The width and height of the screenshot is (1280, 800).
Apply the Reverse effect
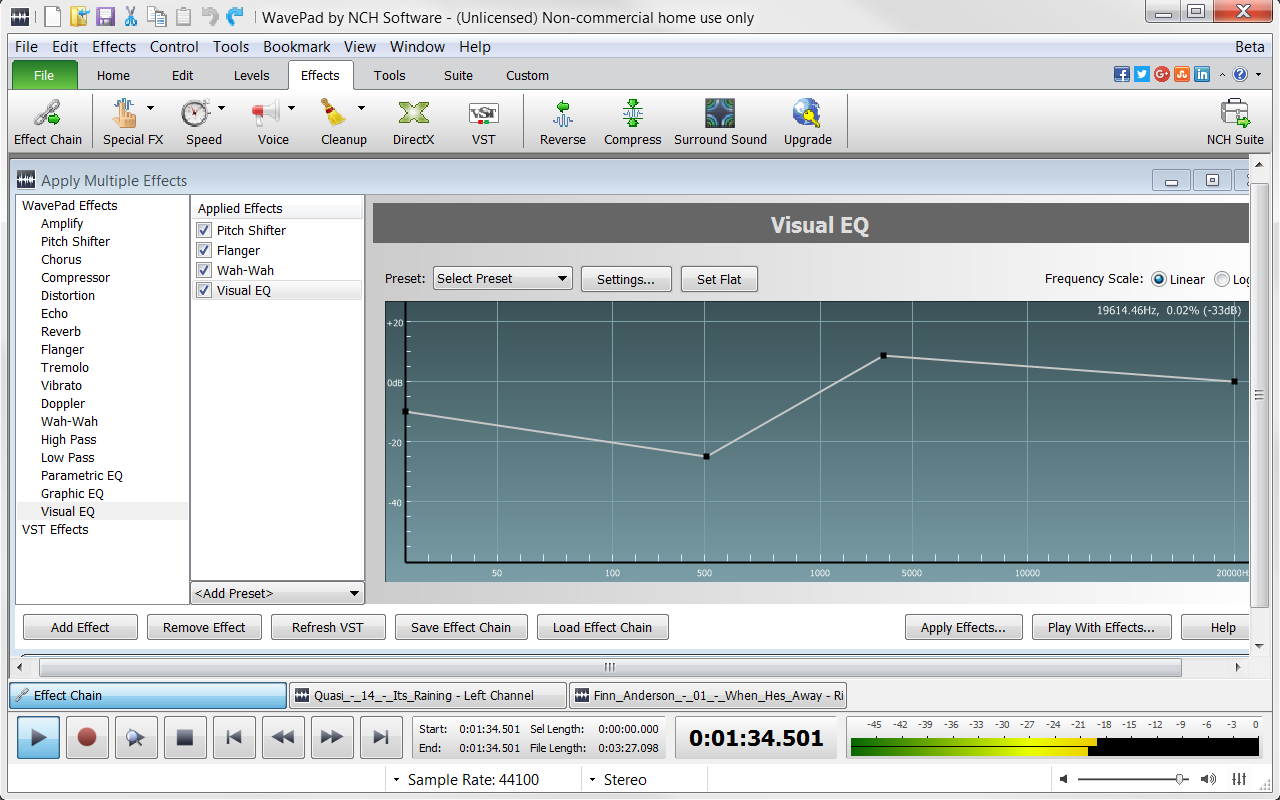click(562, 120)
